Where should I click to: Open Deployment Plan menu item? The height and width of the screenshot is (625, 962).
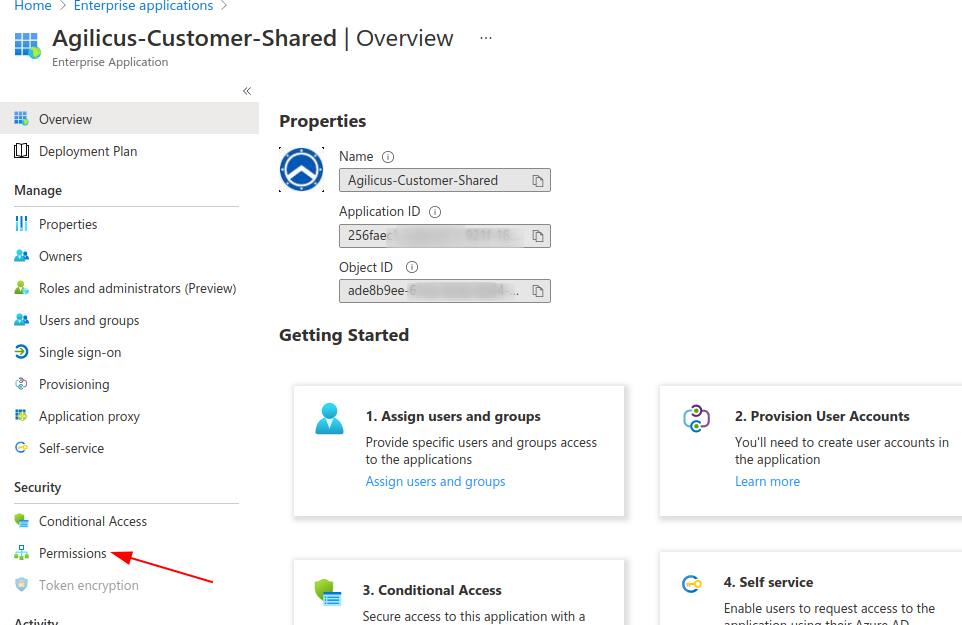click(x=88, y=151)
